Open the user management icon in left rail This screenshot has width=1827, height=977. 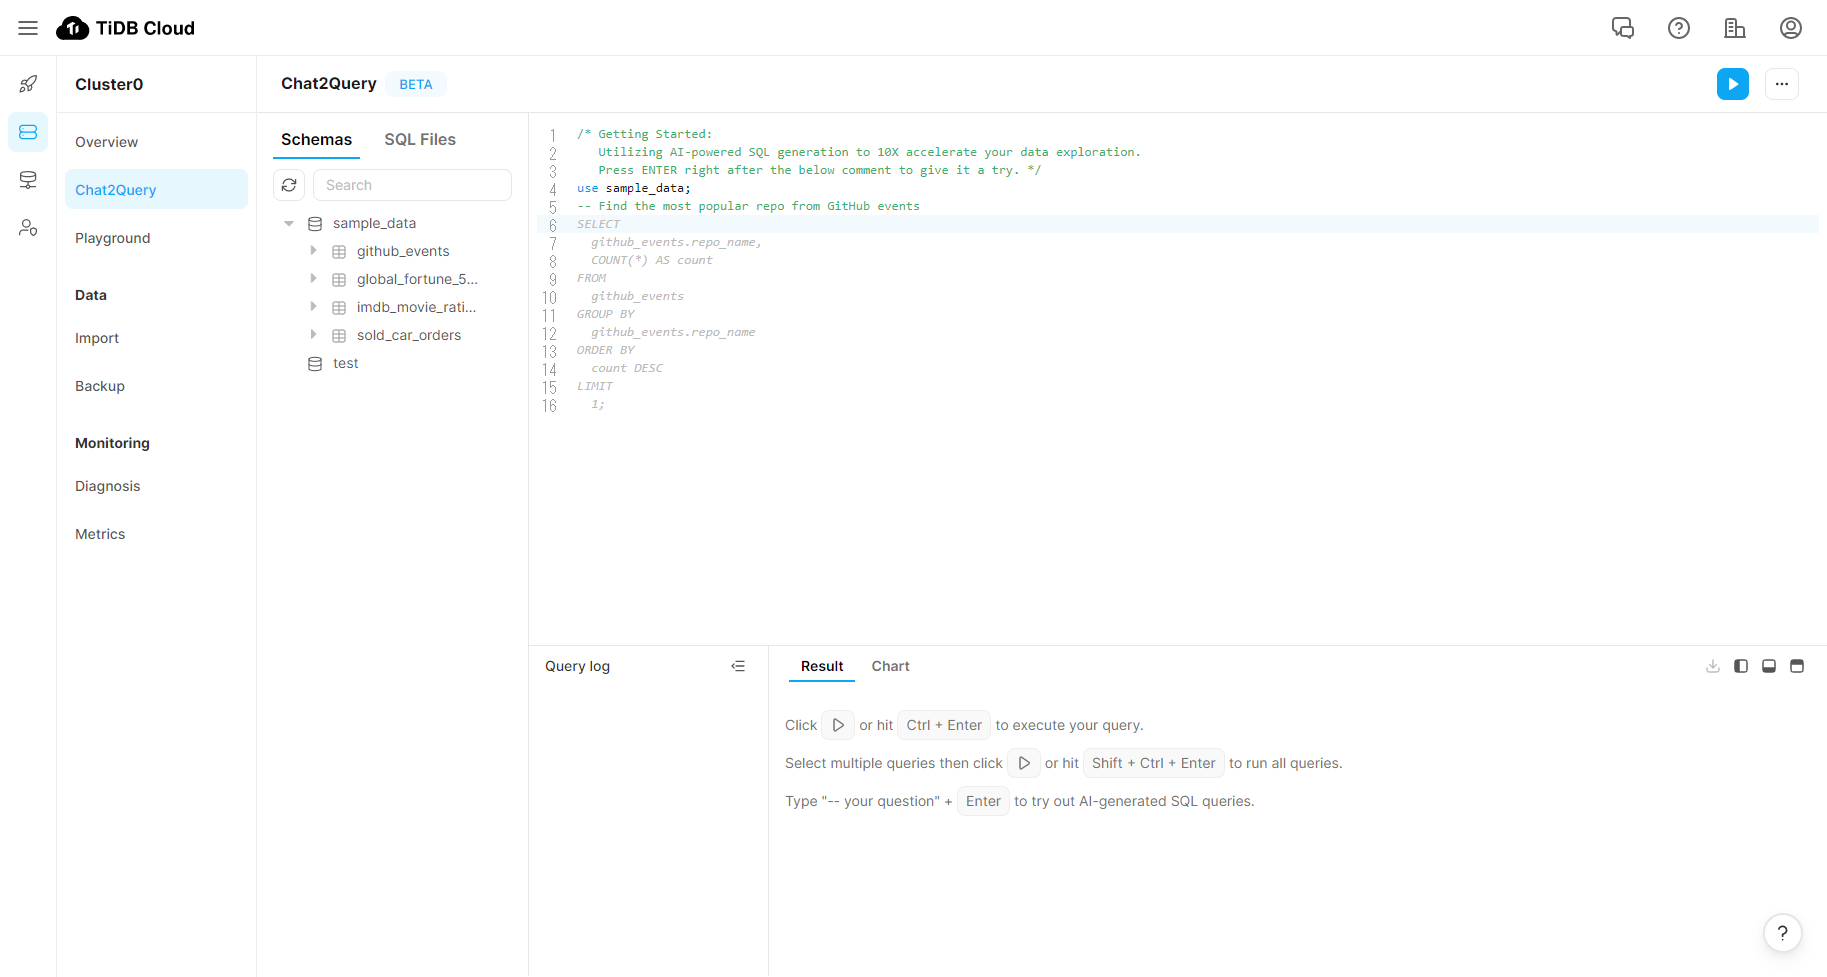pyautogui.click(x=28, y=228)
